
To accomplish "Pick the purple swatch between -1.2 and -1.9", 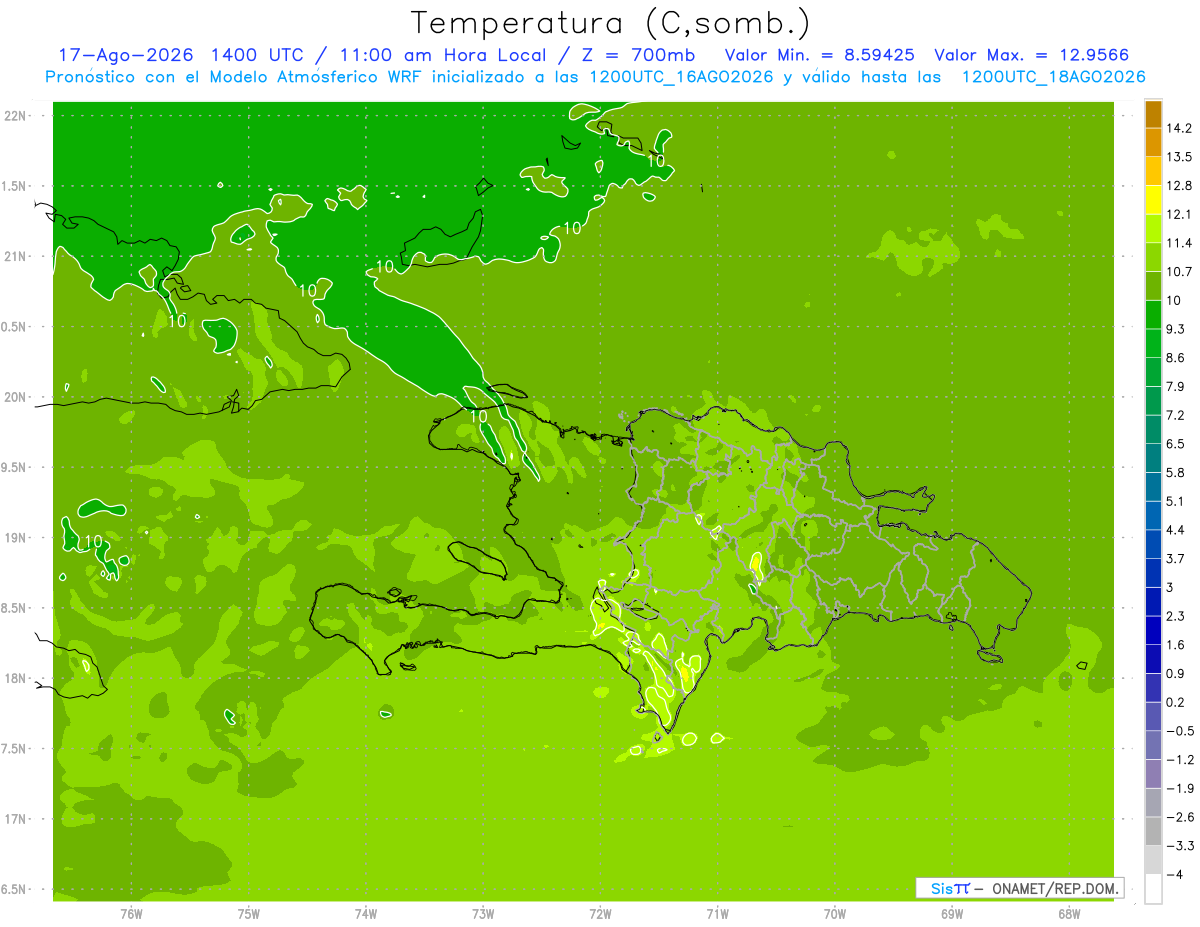I will (x=1153, y=774).
